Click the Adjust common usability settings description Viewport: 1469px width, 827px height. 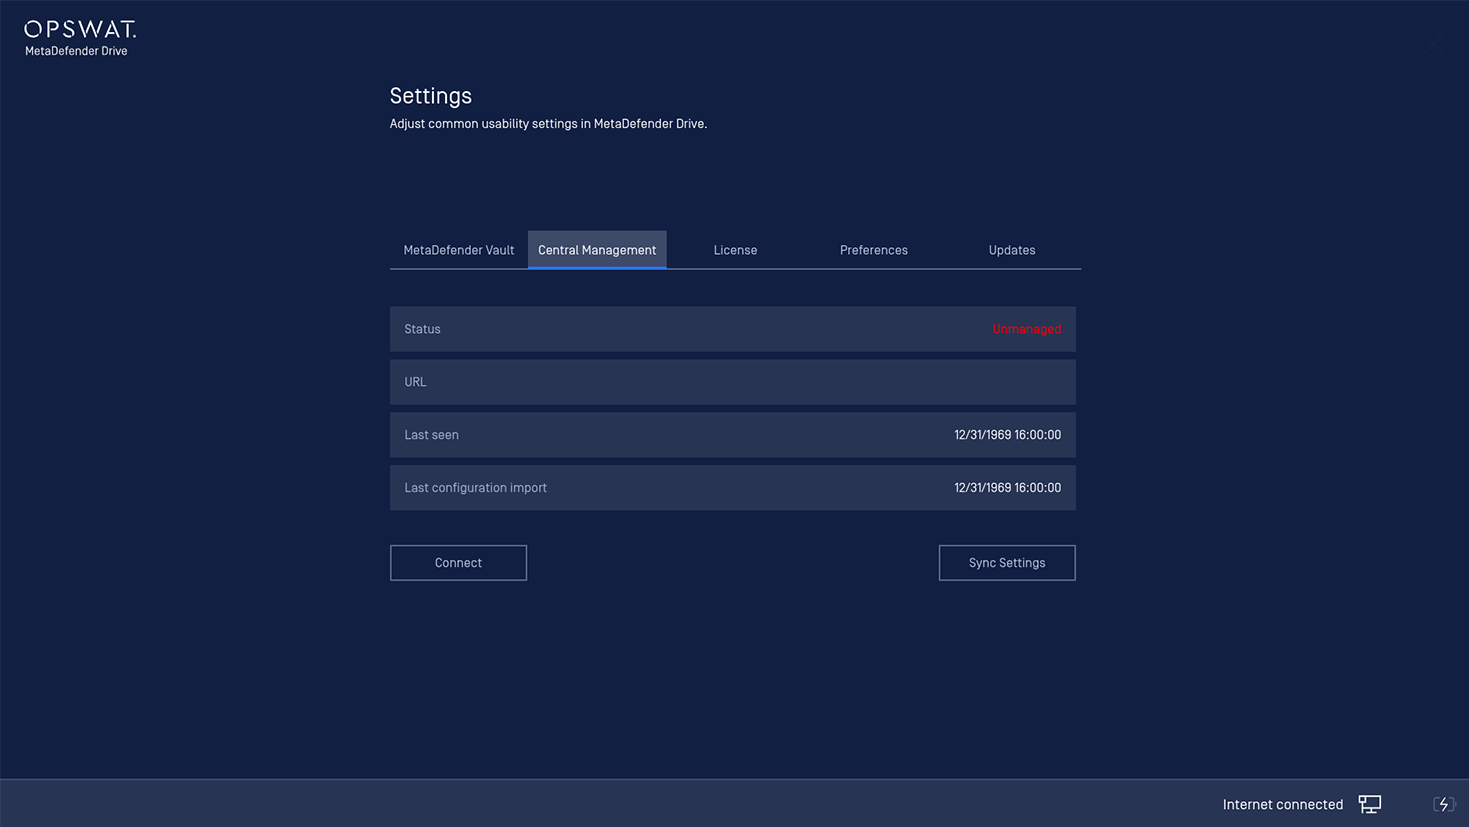(548, 124)
